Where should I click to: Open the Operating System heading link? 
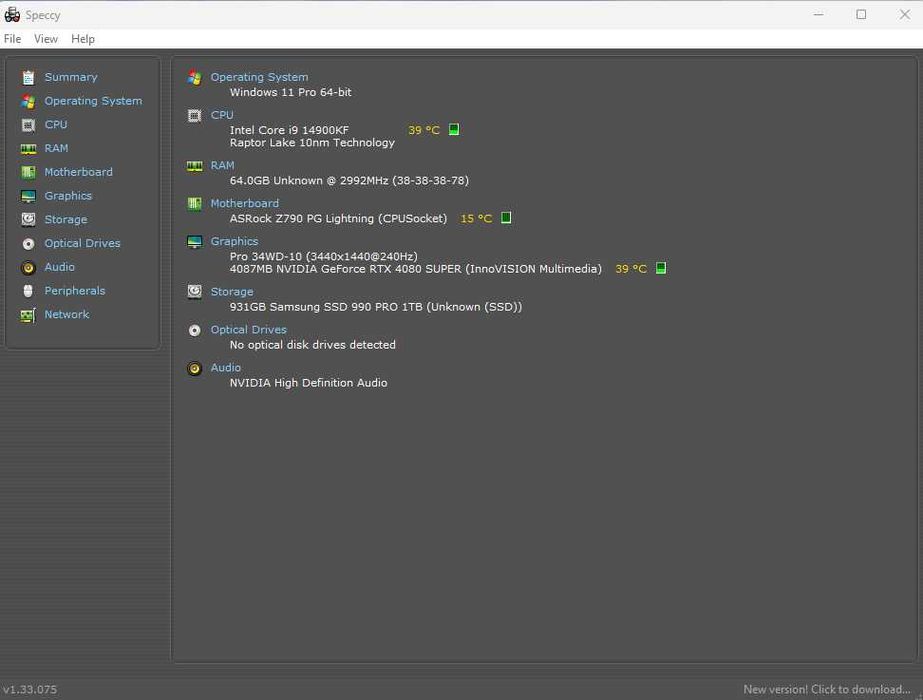(x=260, y=77)
